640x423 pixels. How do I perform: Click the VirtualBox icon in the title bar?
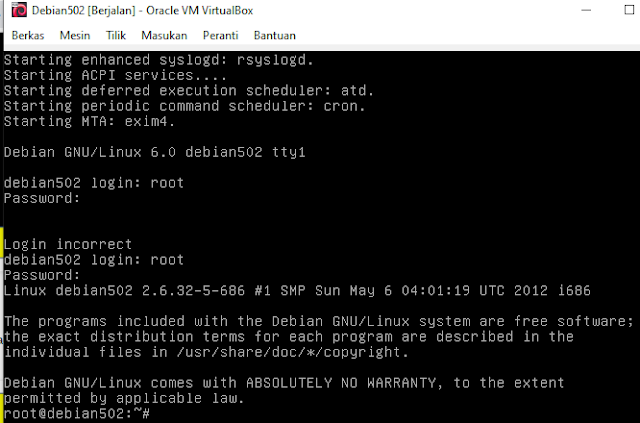tap(19, 10)
